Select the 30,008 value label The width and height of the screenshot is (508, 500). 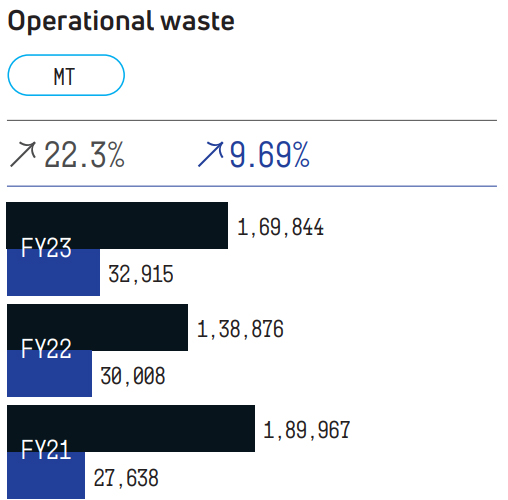point(133,376)
